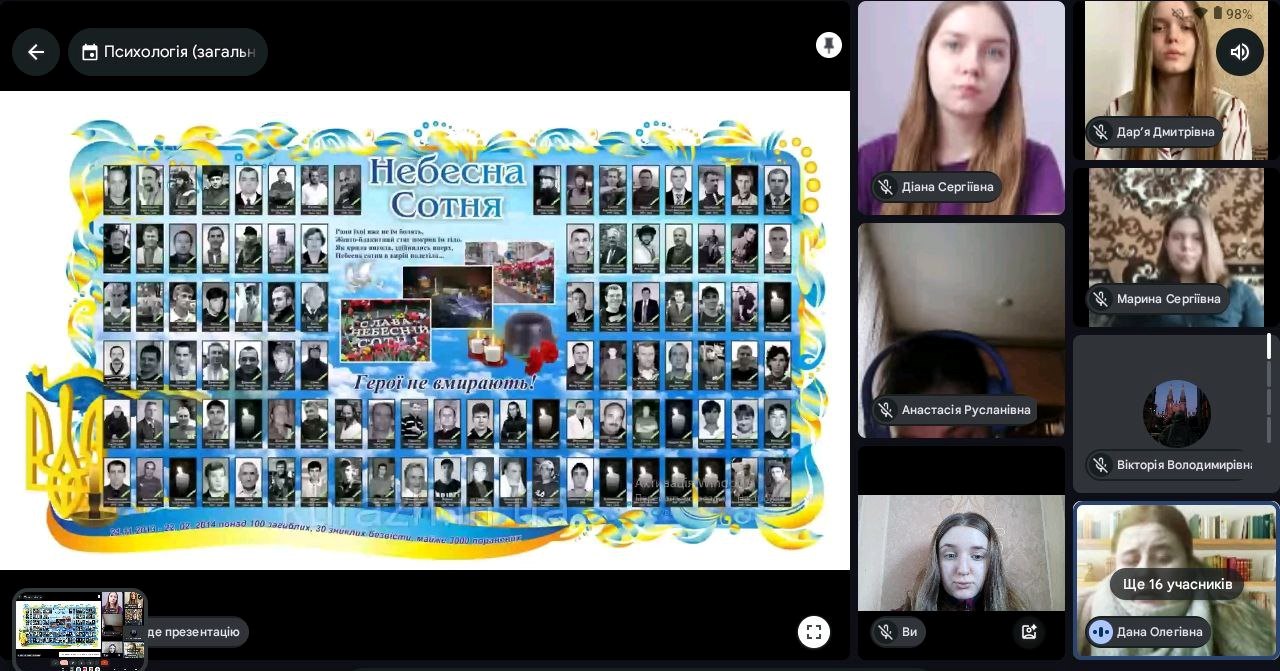Tap the "Небесна Сотня" slide title
Viewport: 1280px width, 671px height.
click(x=447, y=187)
